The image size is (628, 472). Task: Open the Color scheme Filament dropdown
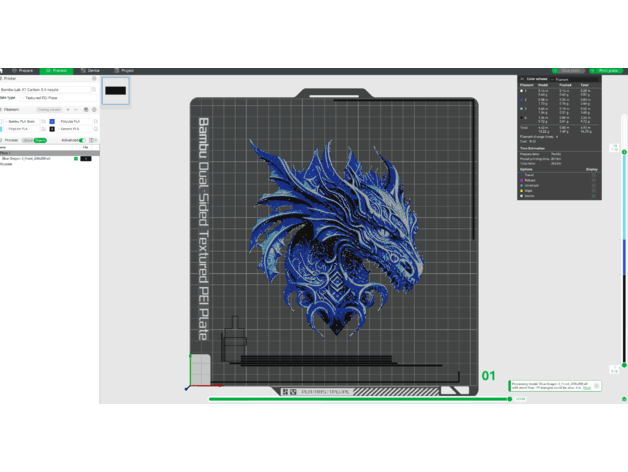574,79
